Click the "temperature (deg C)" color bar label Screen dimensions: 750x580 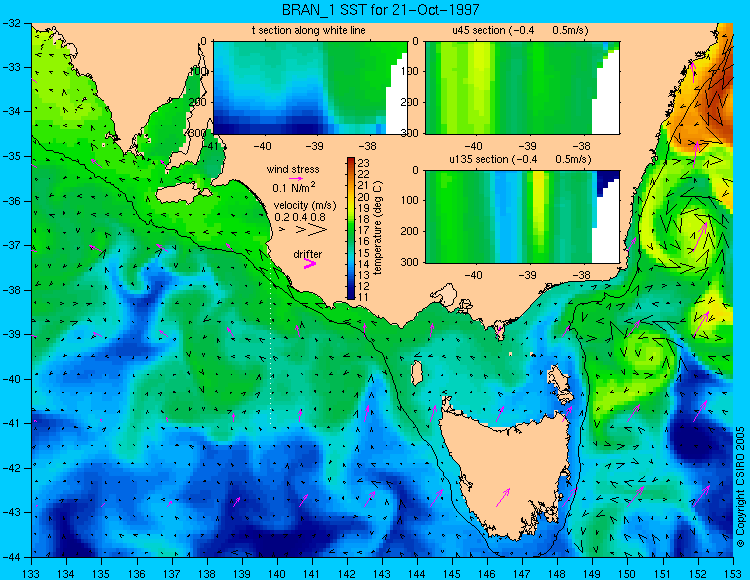(378, 229)
